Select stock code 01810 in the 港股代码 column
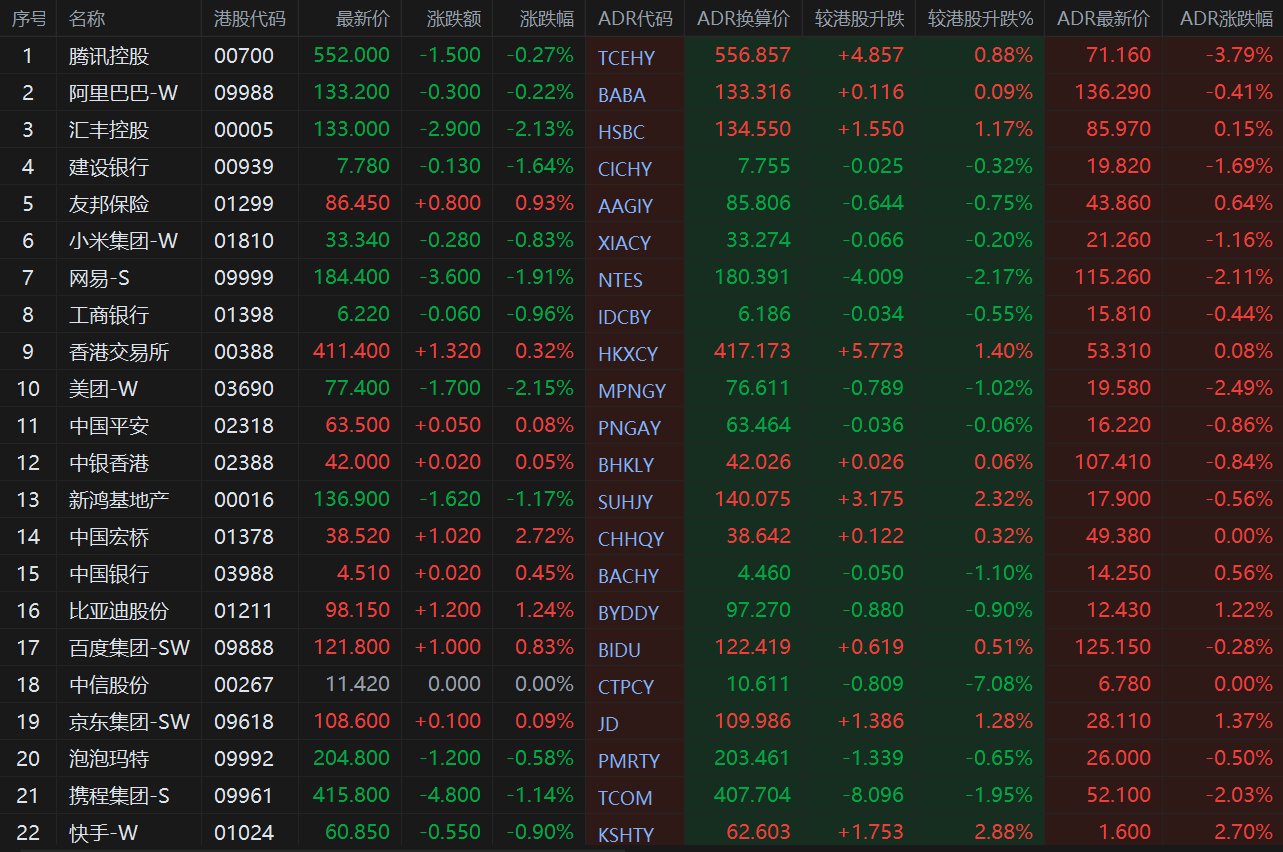Image resolution: width=1283 pixels, height=852 pixels. click(x=244, y=241)
